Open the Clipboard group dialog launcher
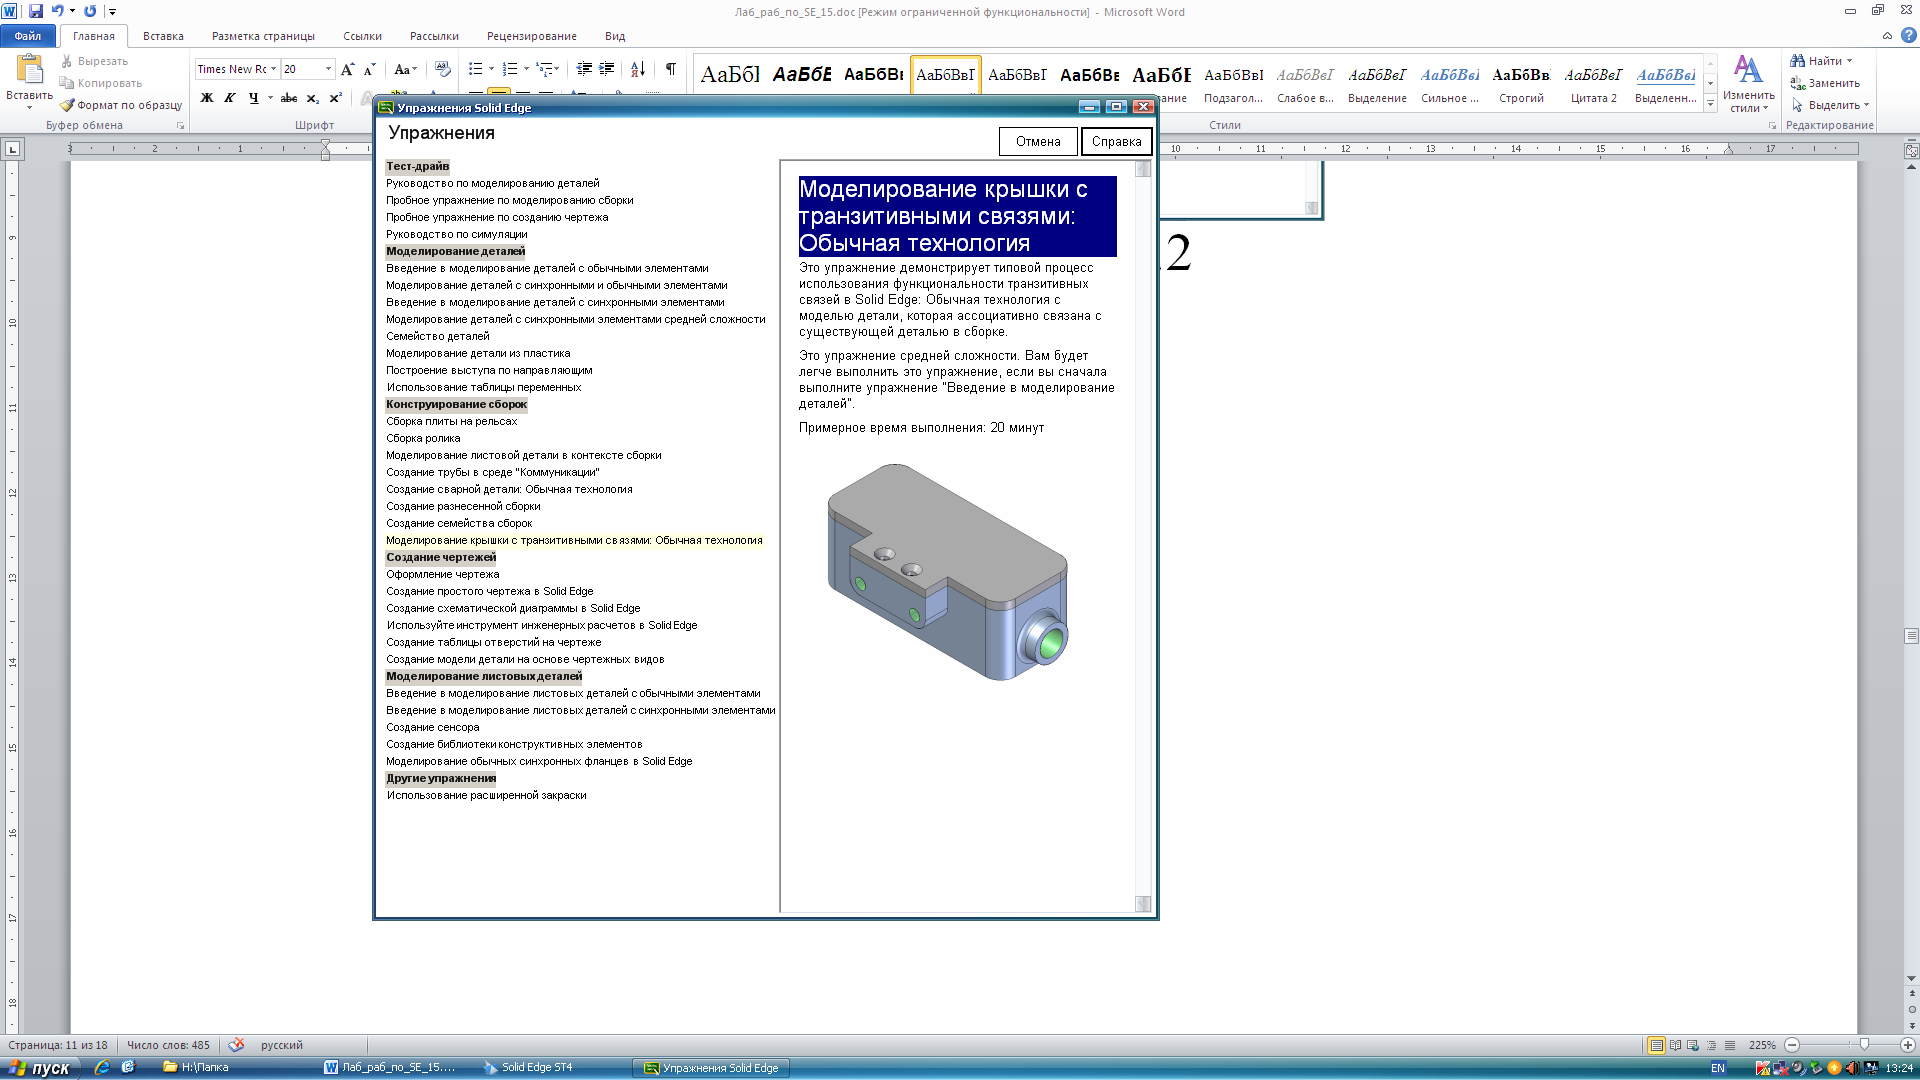This screenshot has width=1920, height=1080. pos(181,126)
